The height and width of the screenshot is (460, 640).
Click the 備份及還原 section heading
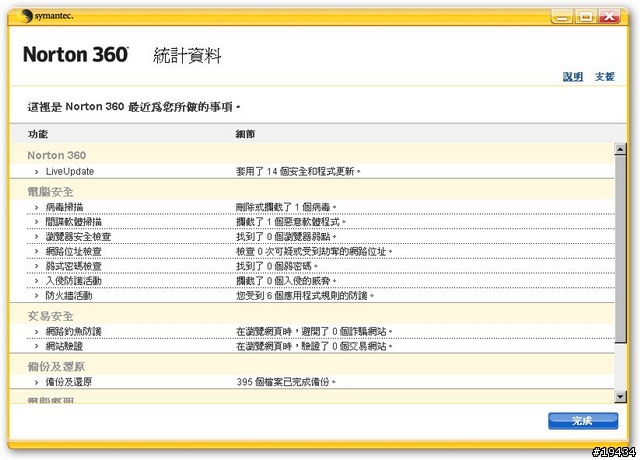click(56, 367)
